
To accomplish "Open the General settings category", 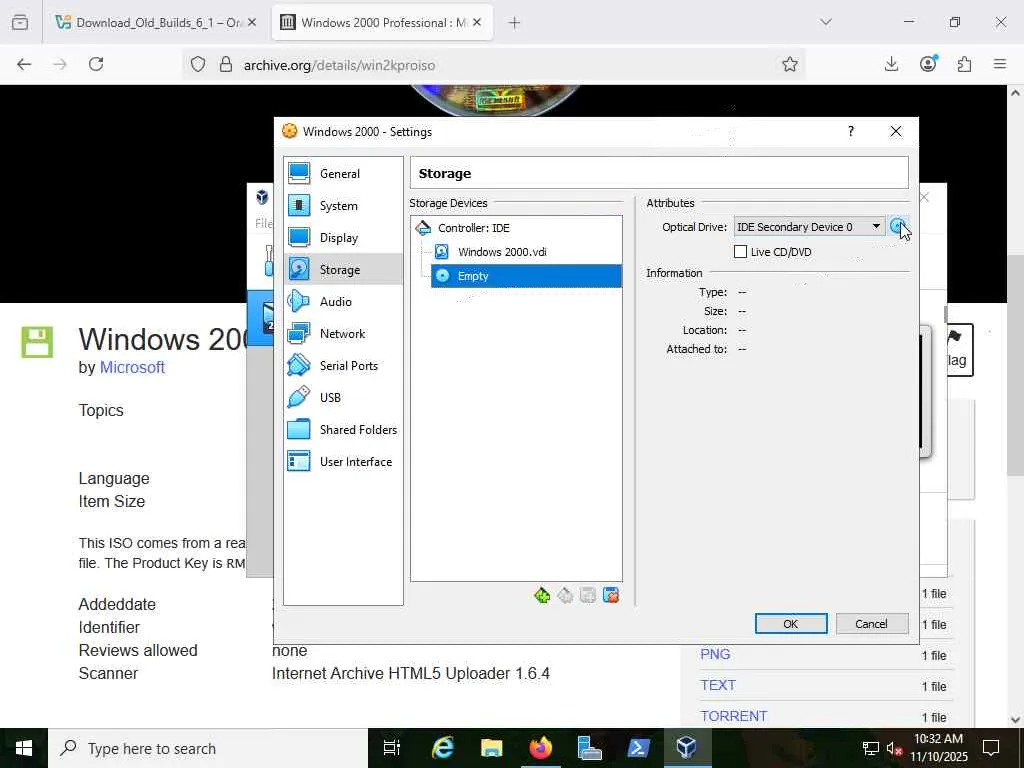I will [x=343, y=174].
